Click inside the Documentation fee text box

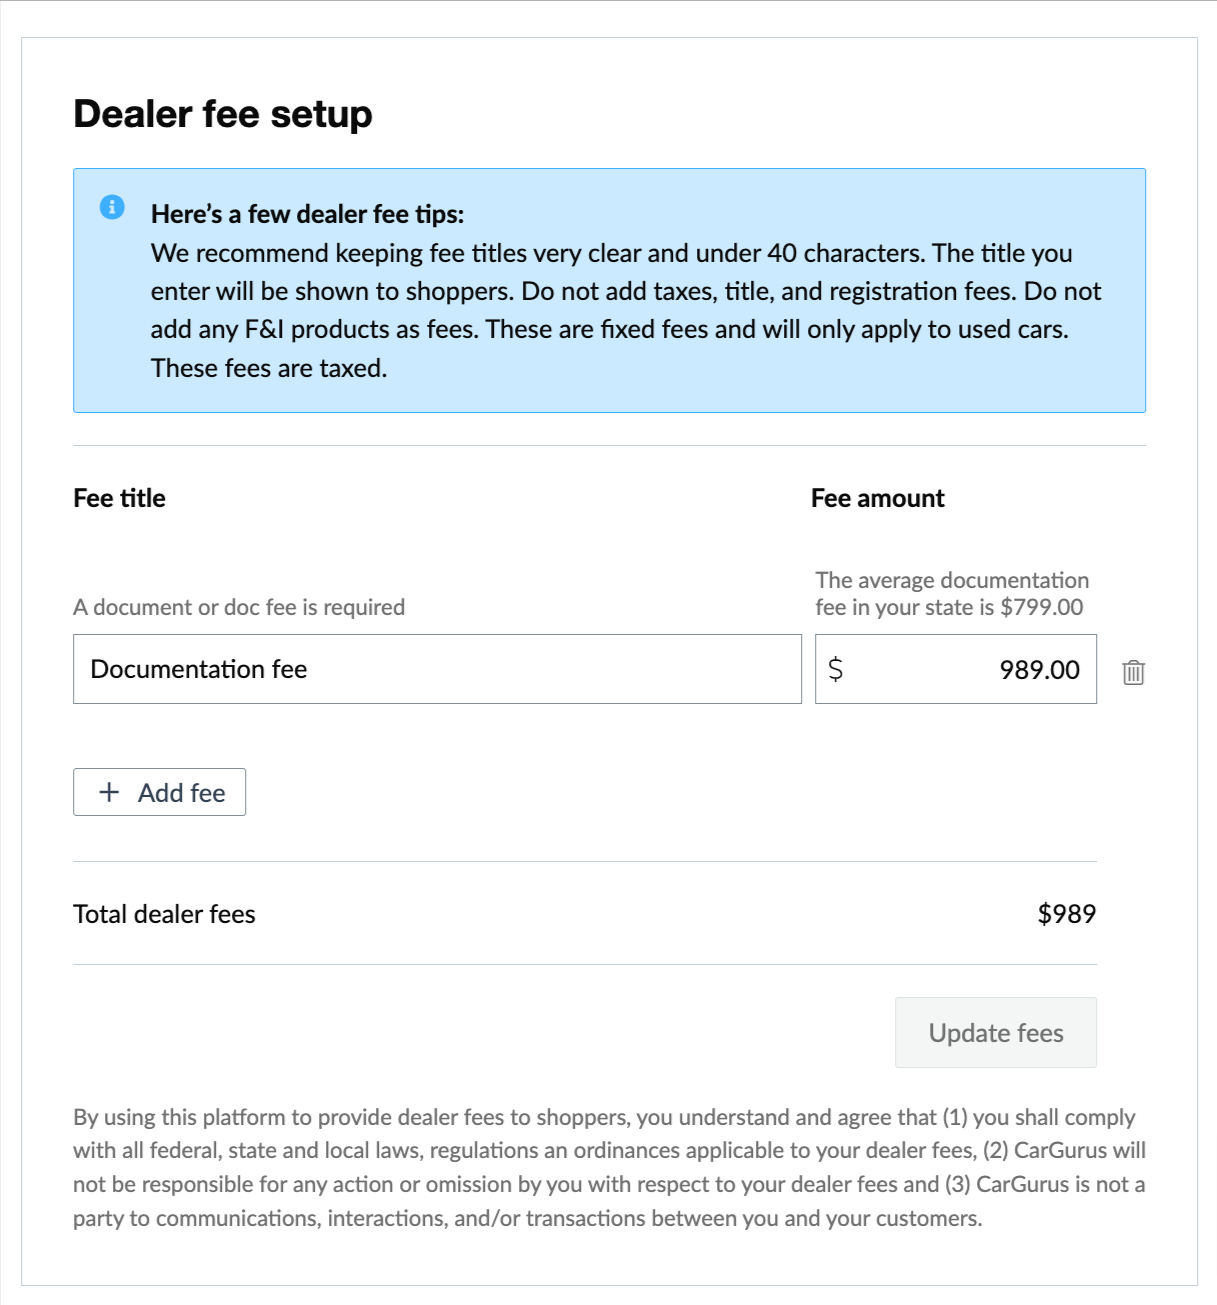(437, 668)
